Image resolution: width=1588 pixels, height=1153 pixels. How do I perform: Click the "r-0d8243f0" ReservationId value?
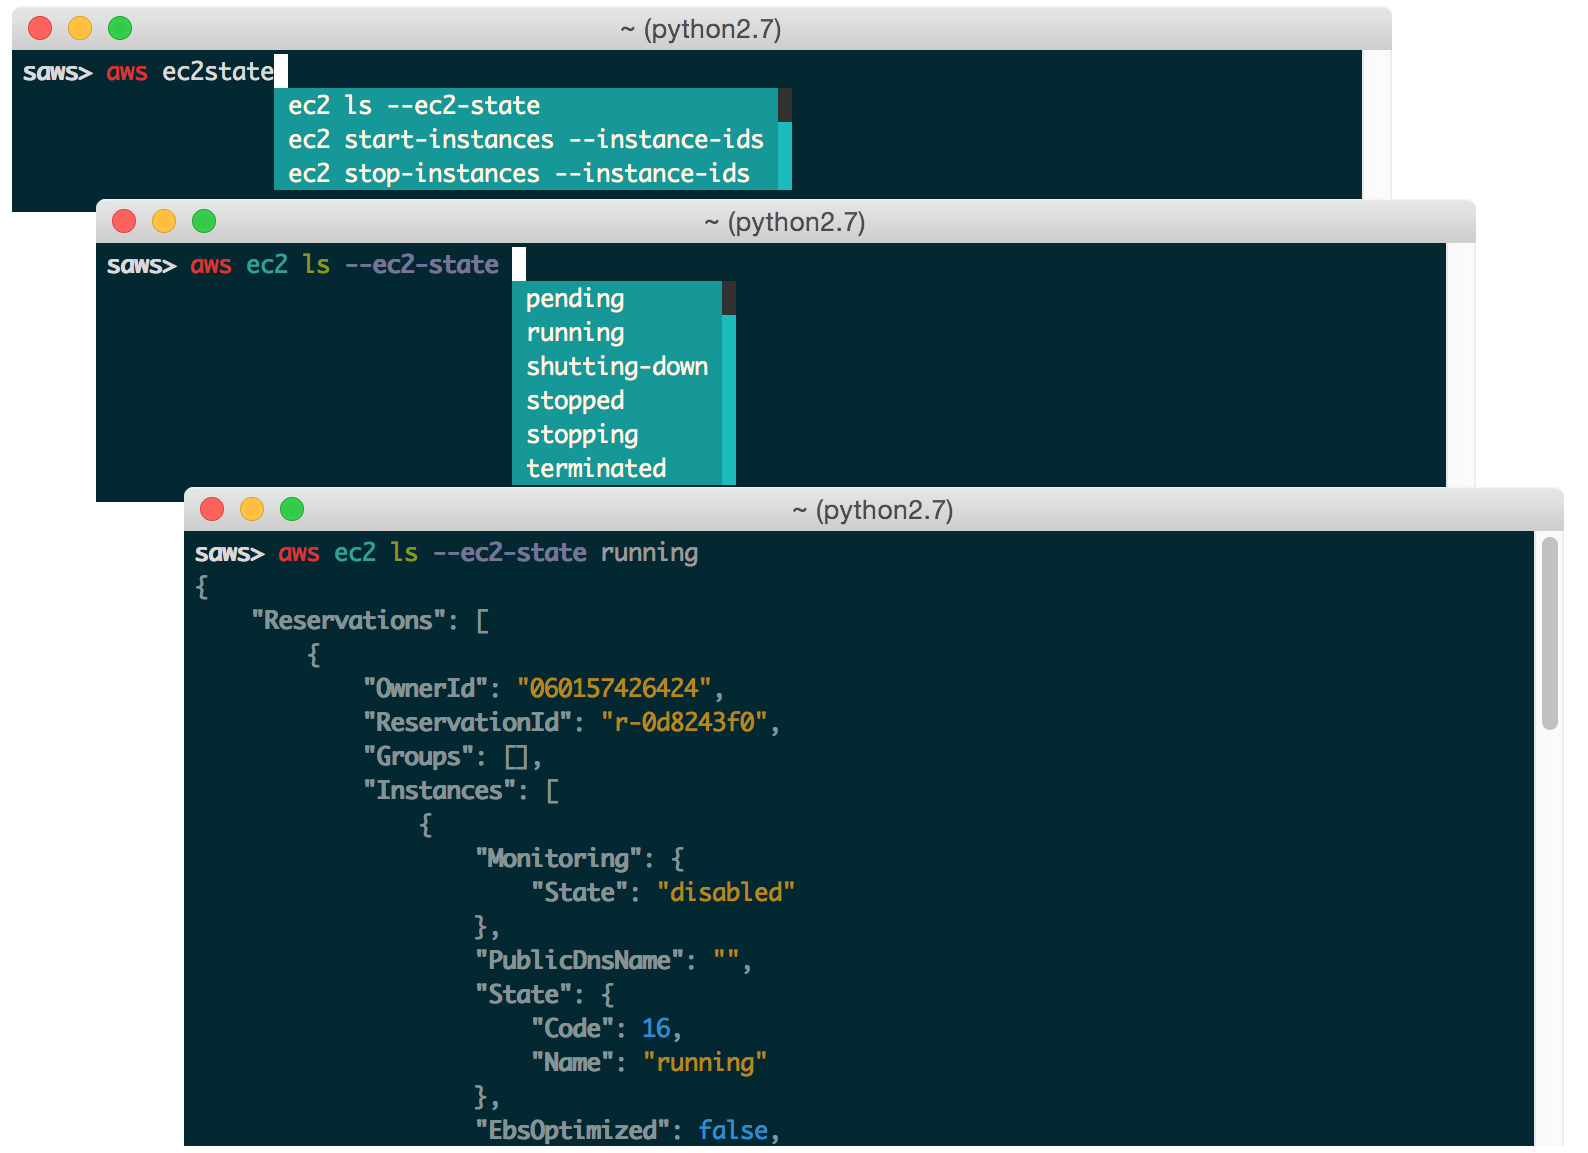click(685, 722)
